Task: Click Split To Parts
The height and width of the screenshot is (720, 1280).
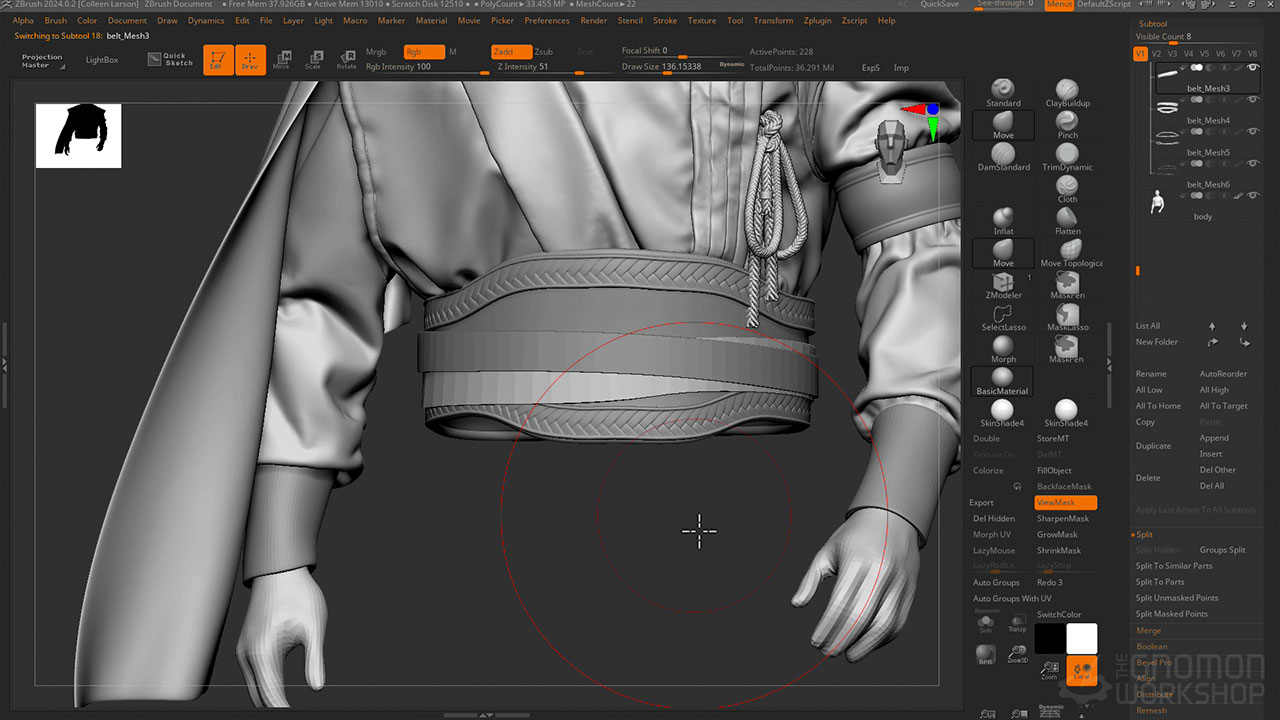Action: (1160, 582)
